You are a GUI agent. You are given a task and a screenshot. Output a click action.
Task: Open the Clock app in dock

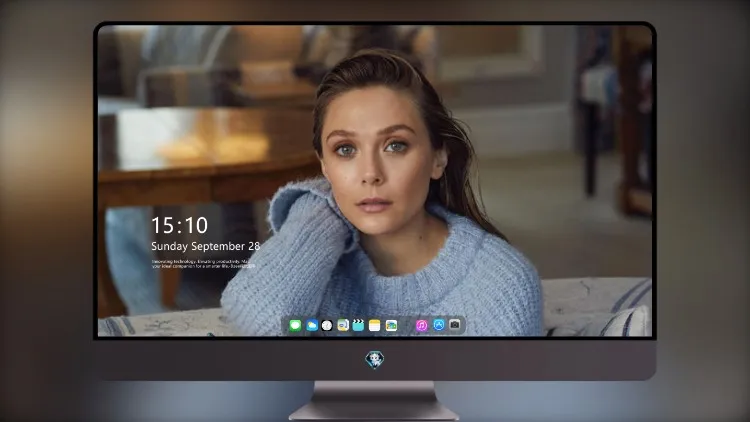[x=327, y=326]
